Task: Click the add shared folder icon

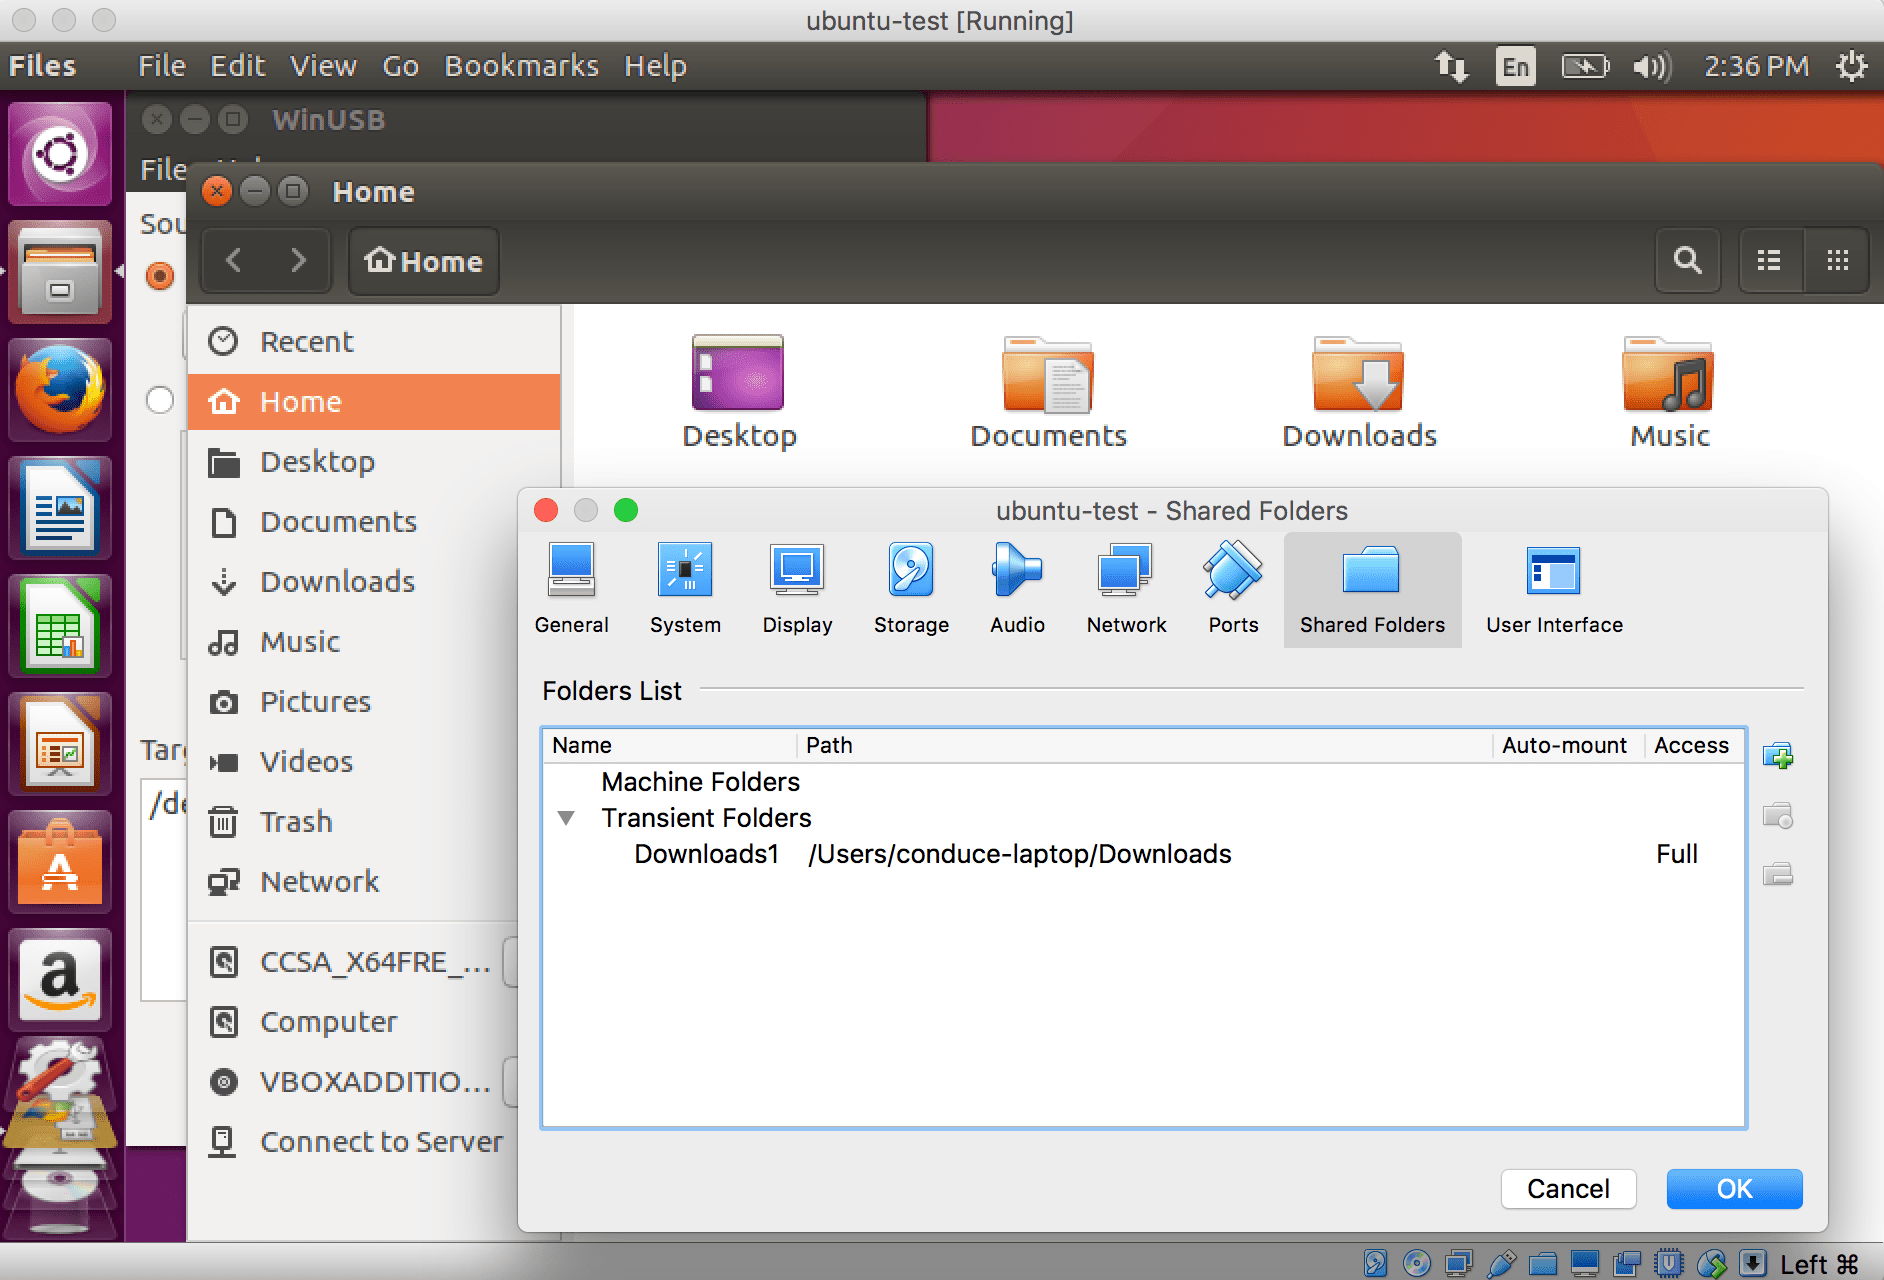Action: [1778, 756]
